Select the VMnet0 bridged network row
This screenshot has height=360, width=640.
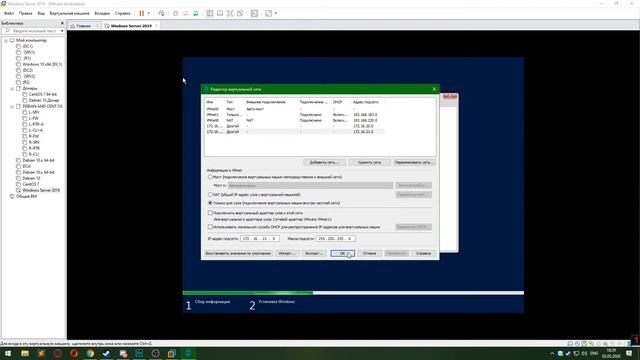[295, 109]
